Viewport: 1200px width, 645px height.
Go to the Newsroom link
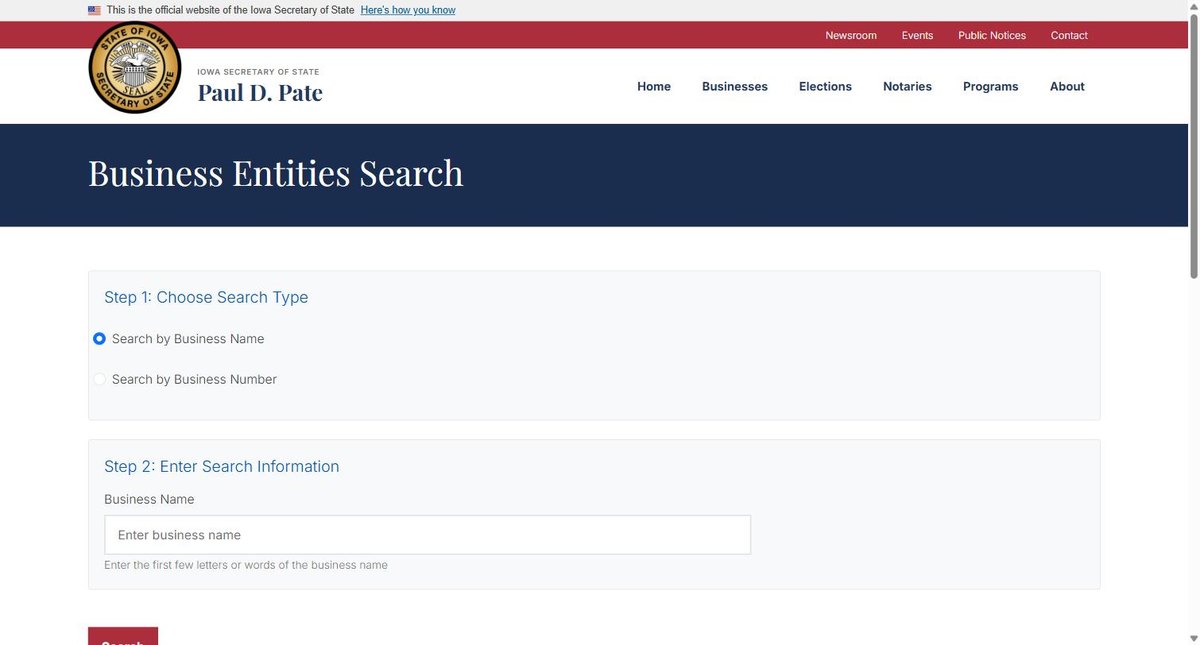click(x=851, y=35)
